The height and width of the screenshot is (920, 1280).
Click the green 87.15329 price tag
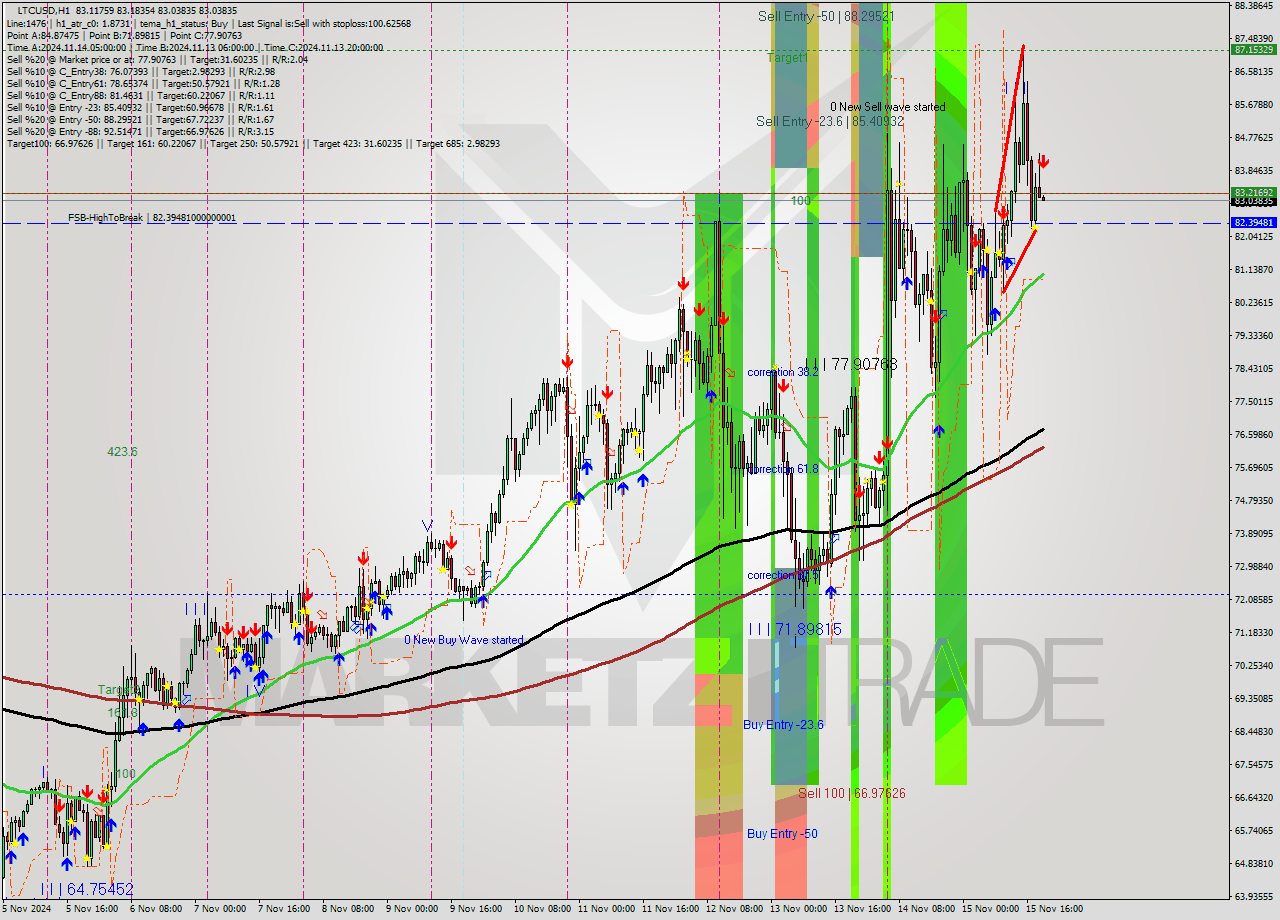[1253, 49]
